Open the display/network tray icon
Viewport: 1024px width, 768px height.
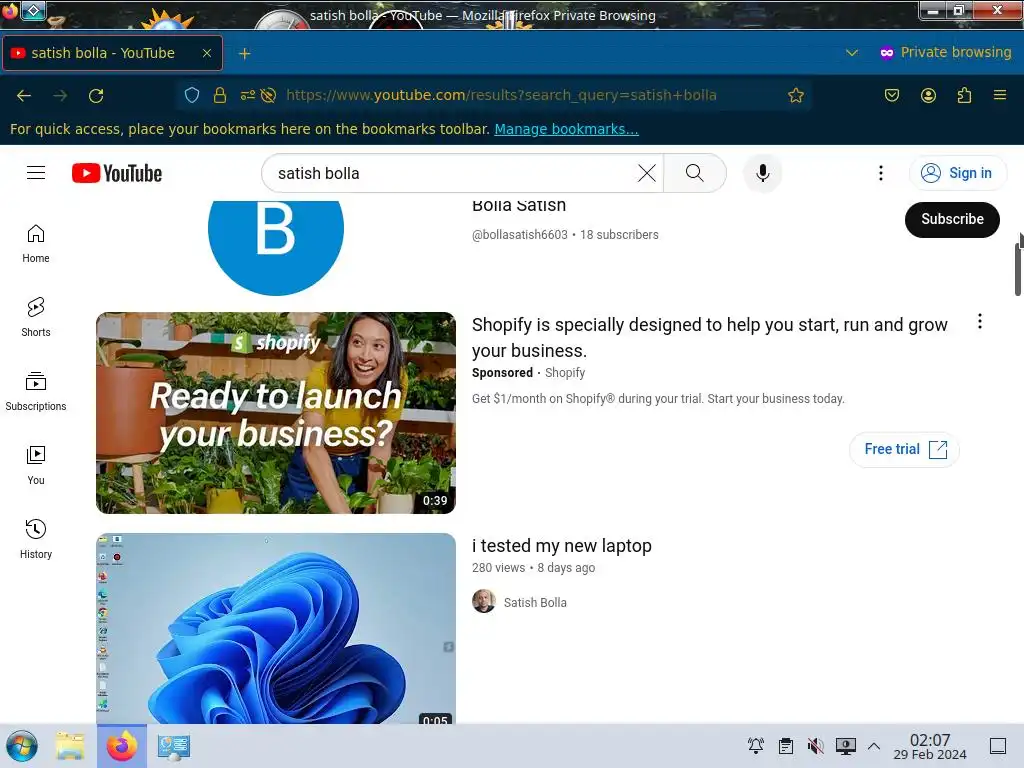846,746
